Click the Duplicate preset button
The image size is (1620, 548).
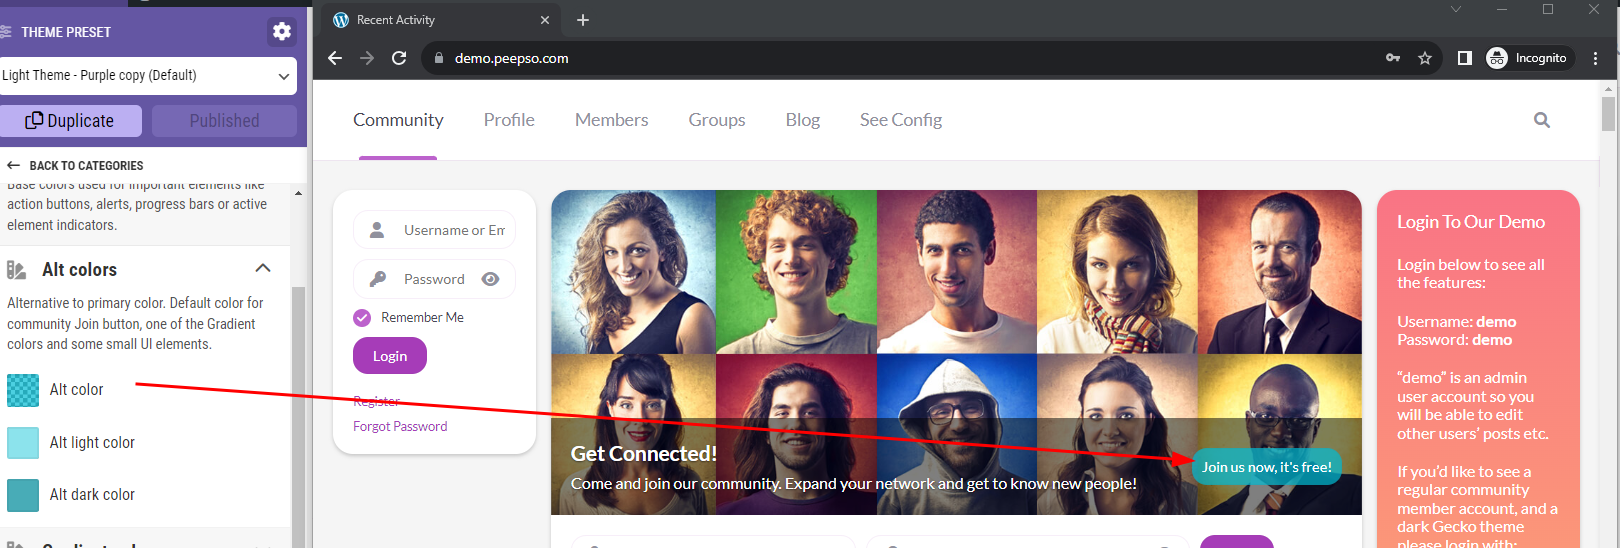pos(70,120)
